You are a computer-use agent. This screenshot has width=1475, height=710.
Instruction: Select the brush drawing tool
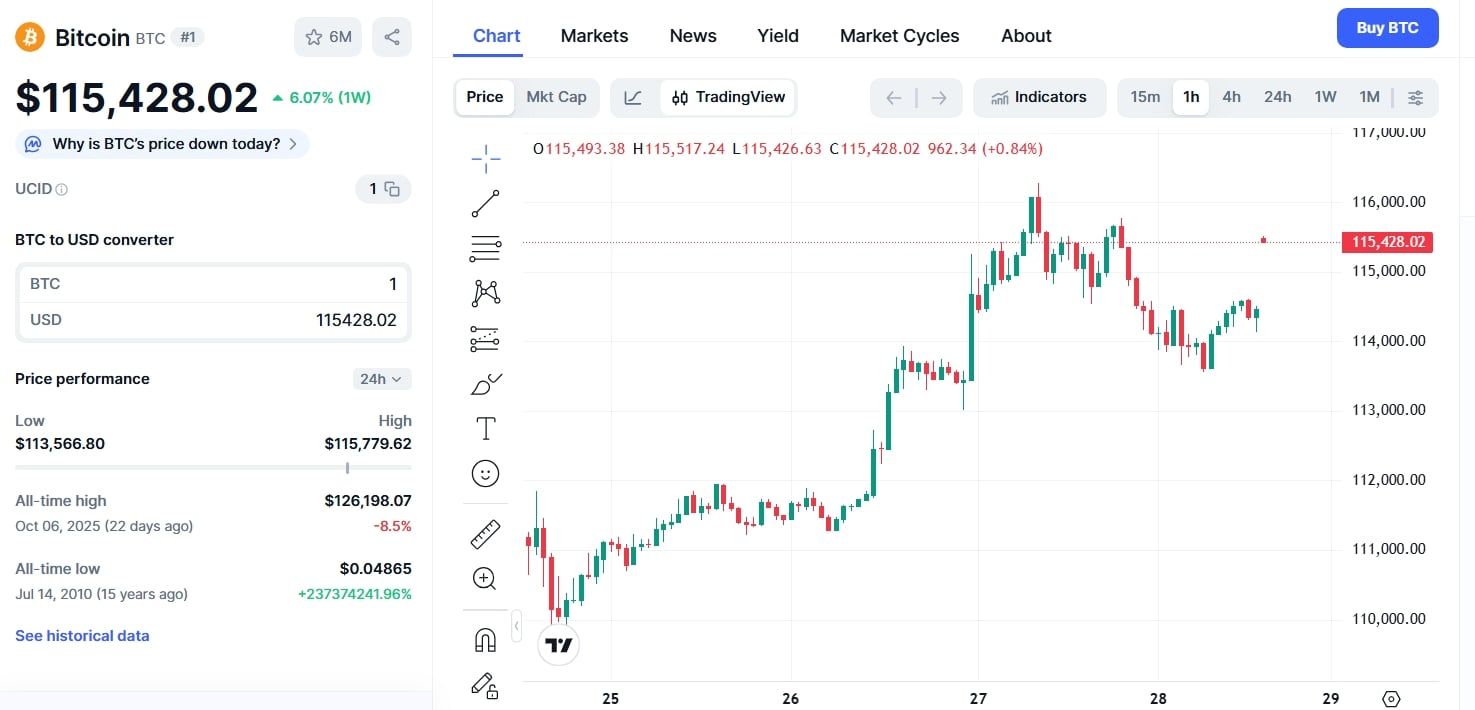point(485,383)
